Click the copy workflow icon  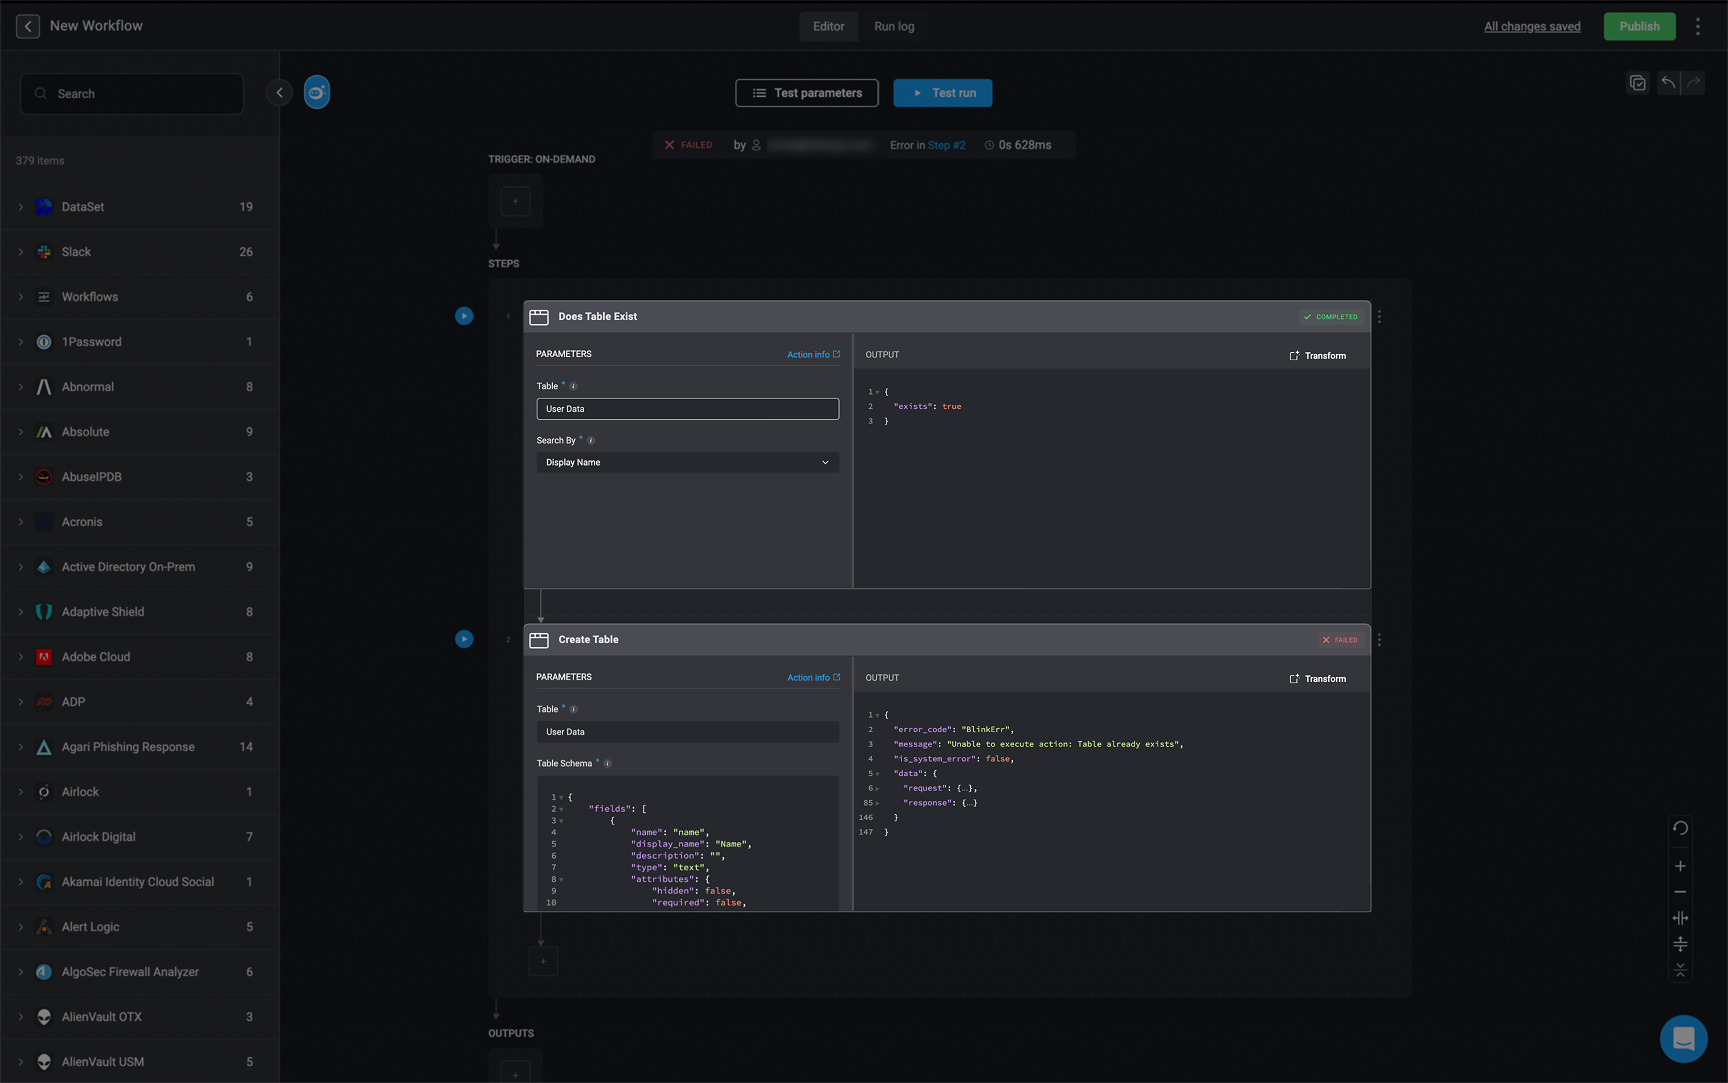pyautogui.click(x=1637, y=83)
